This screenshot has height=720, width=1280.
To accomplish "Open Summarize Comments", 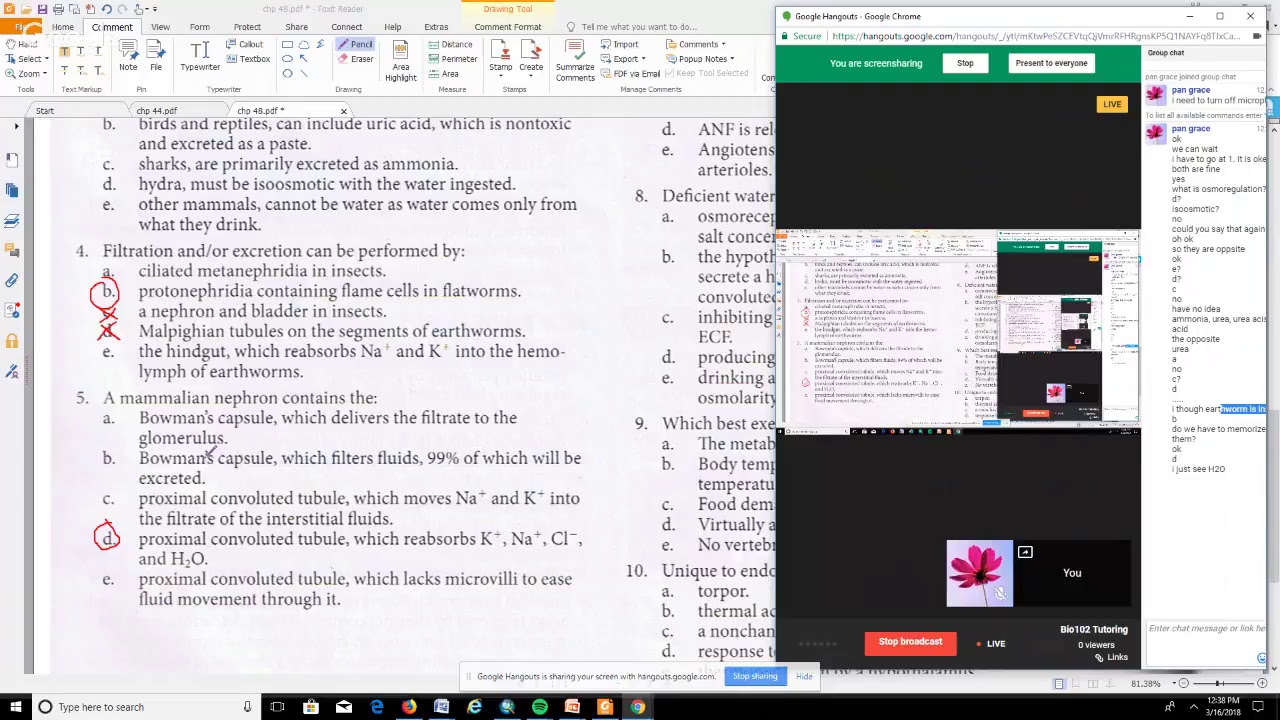I will (575, 62).
